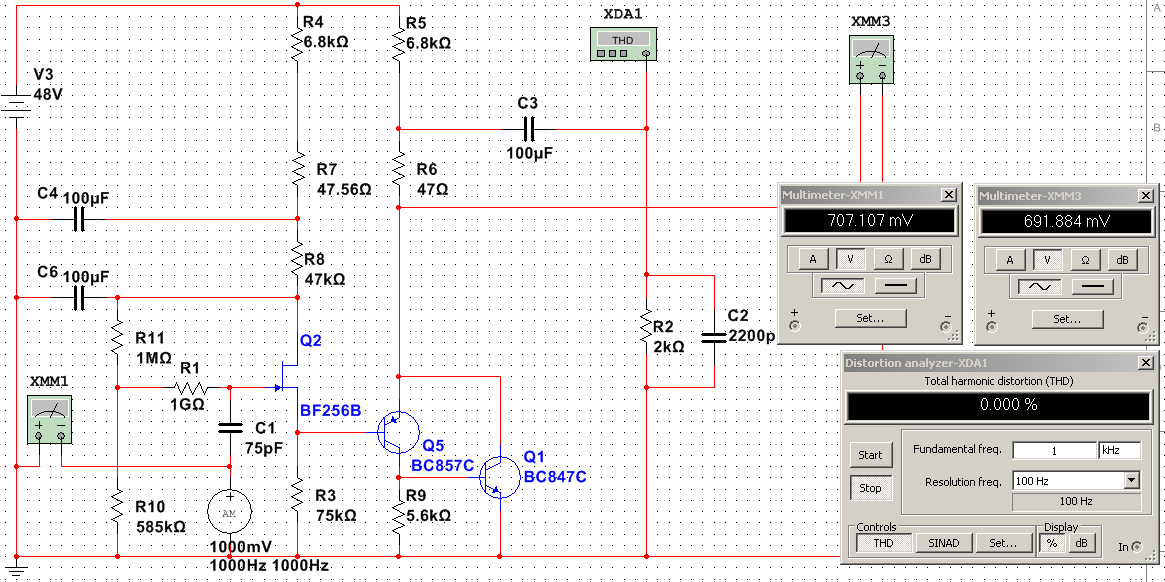Click Stop on the distortion analyzer
This screenshot has width=1165, height=582.
(x=870, y=488)
